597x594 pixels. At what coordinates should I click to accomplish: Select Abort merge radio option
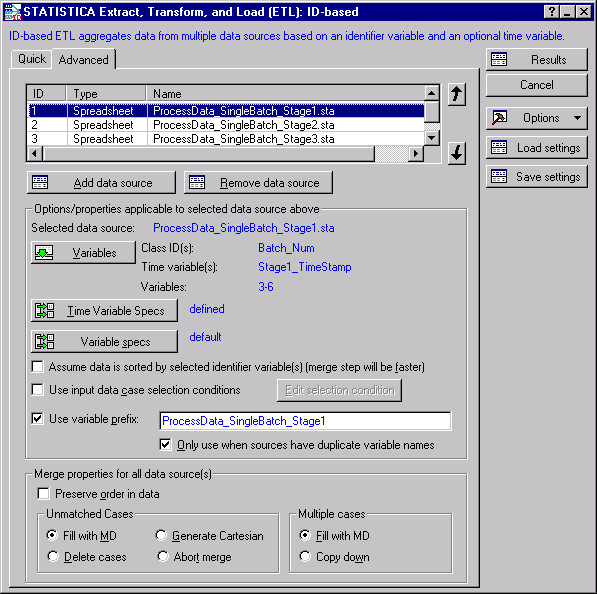pos(163,557)
